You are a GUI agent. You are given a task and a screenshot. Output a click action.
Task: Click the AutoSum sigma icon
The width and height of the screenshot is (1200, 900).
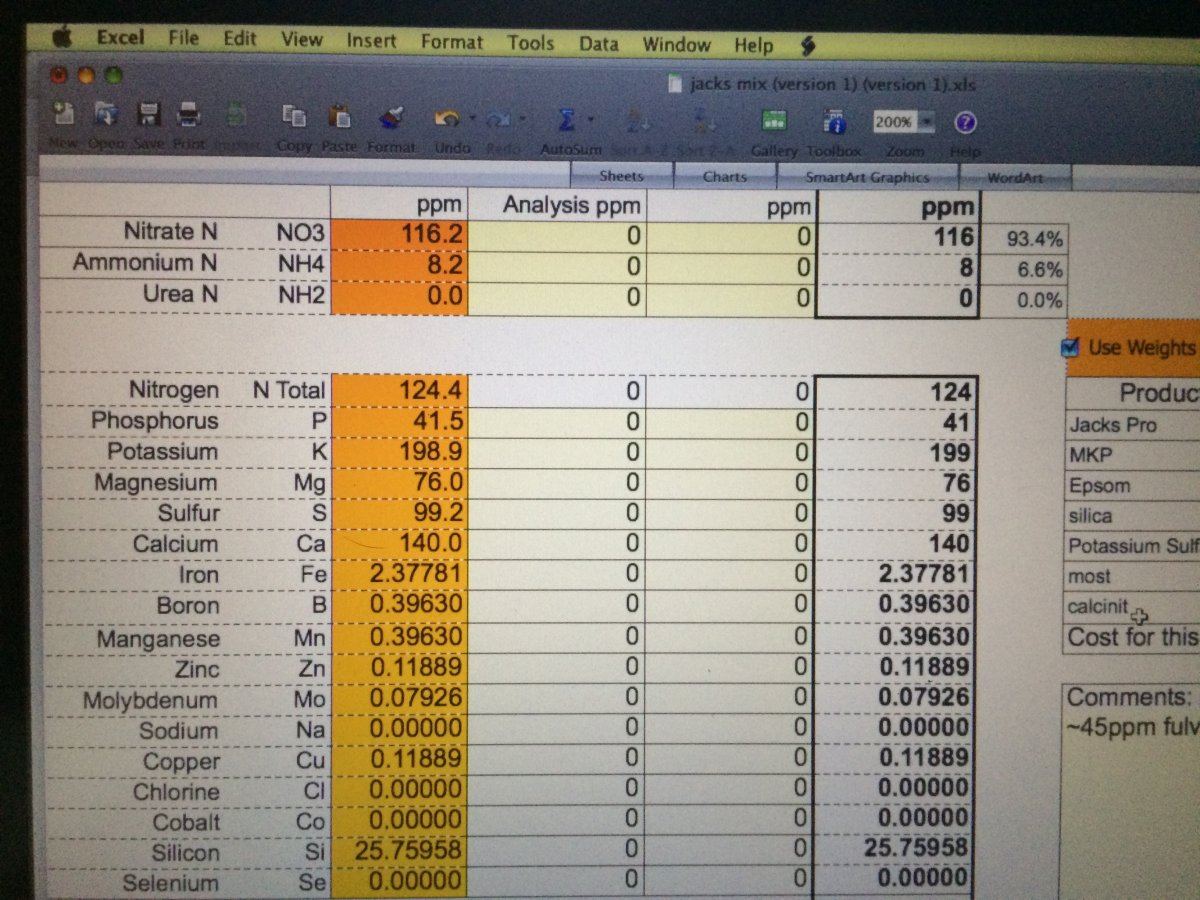coord(565,120)
